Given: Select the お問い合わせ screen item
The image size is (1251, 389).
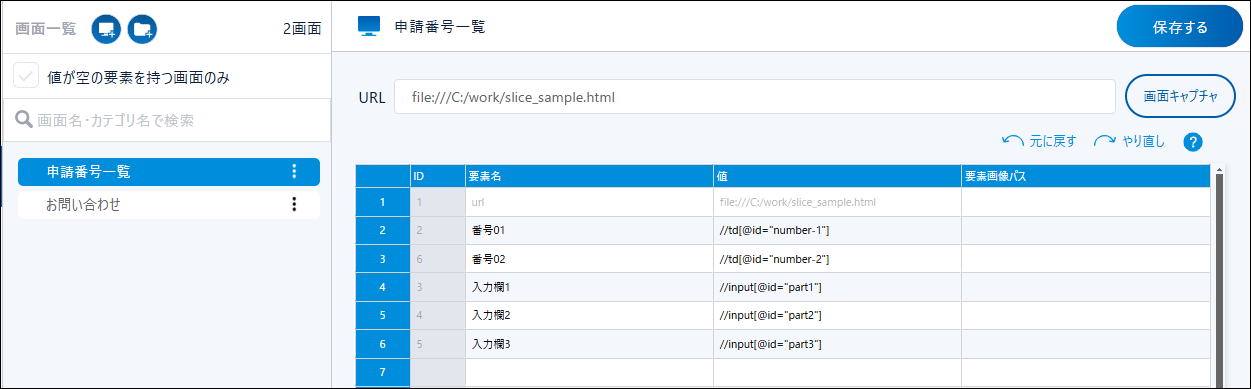Looking at the screenshot, I should coord(169,204).
